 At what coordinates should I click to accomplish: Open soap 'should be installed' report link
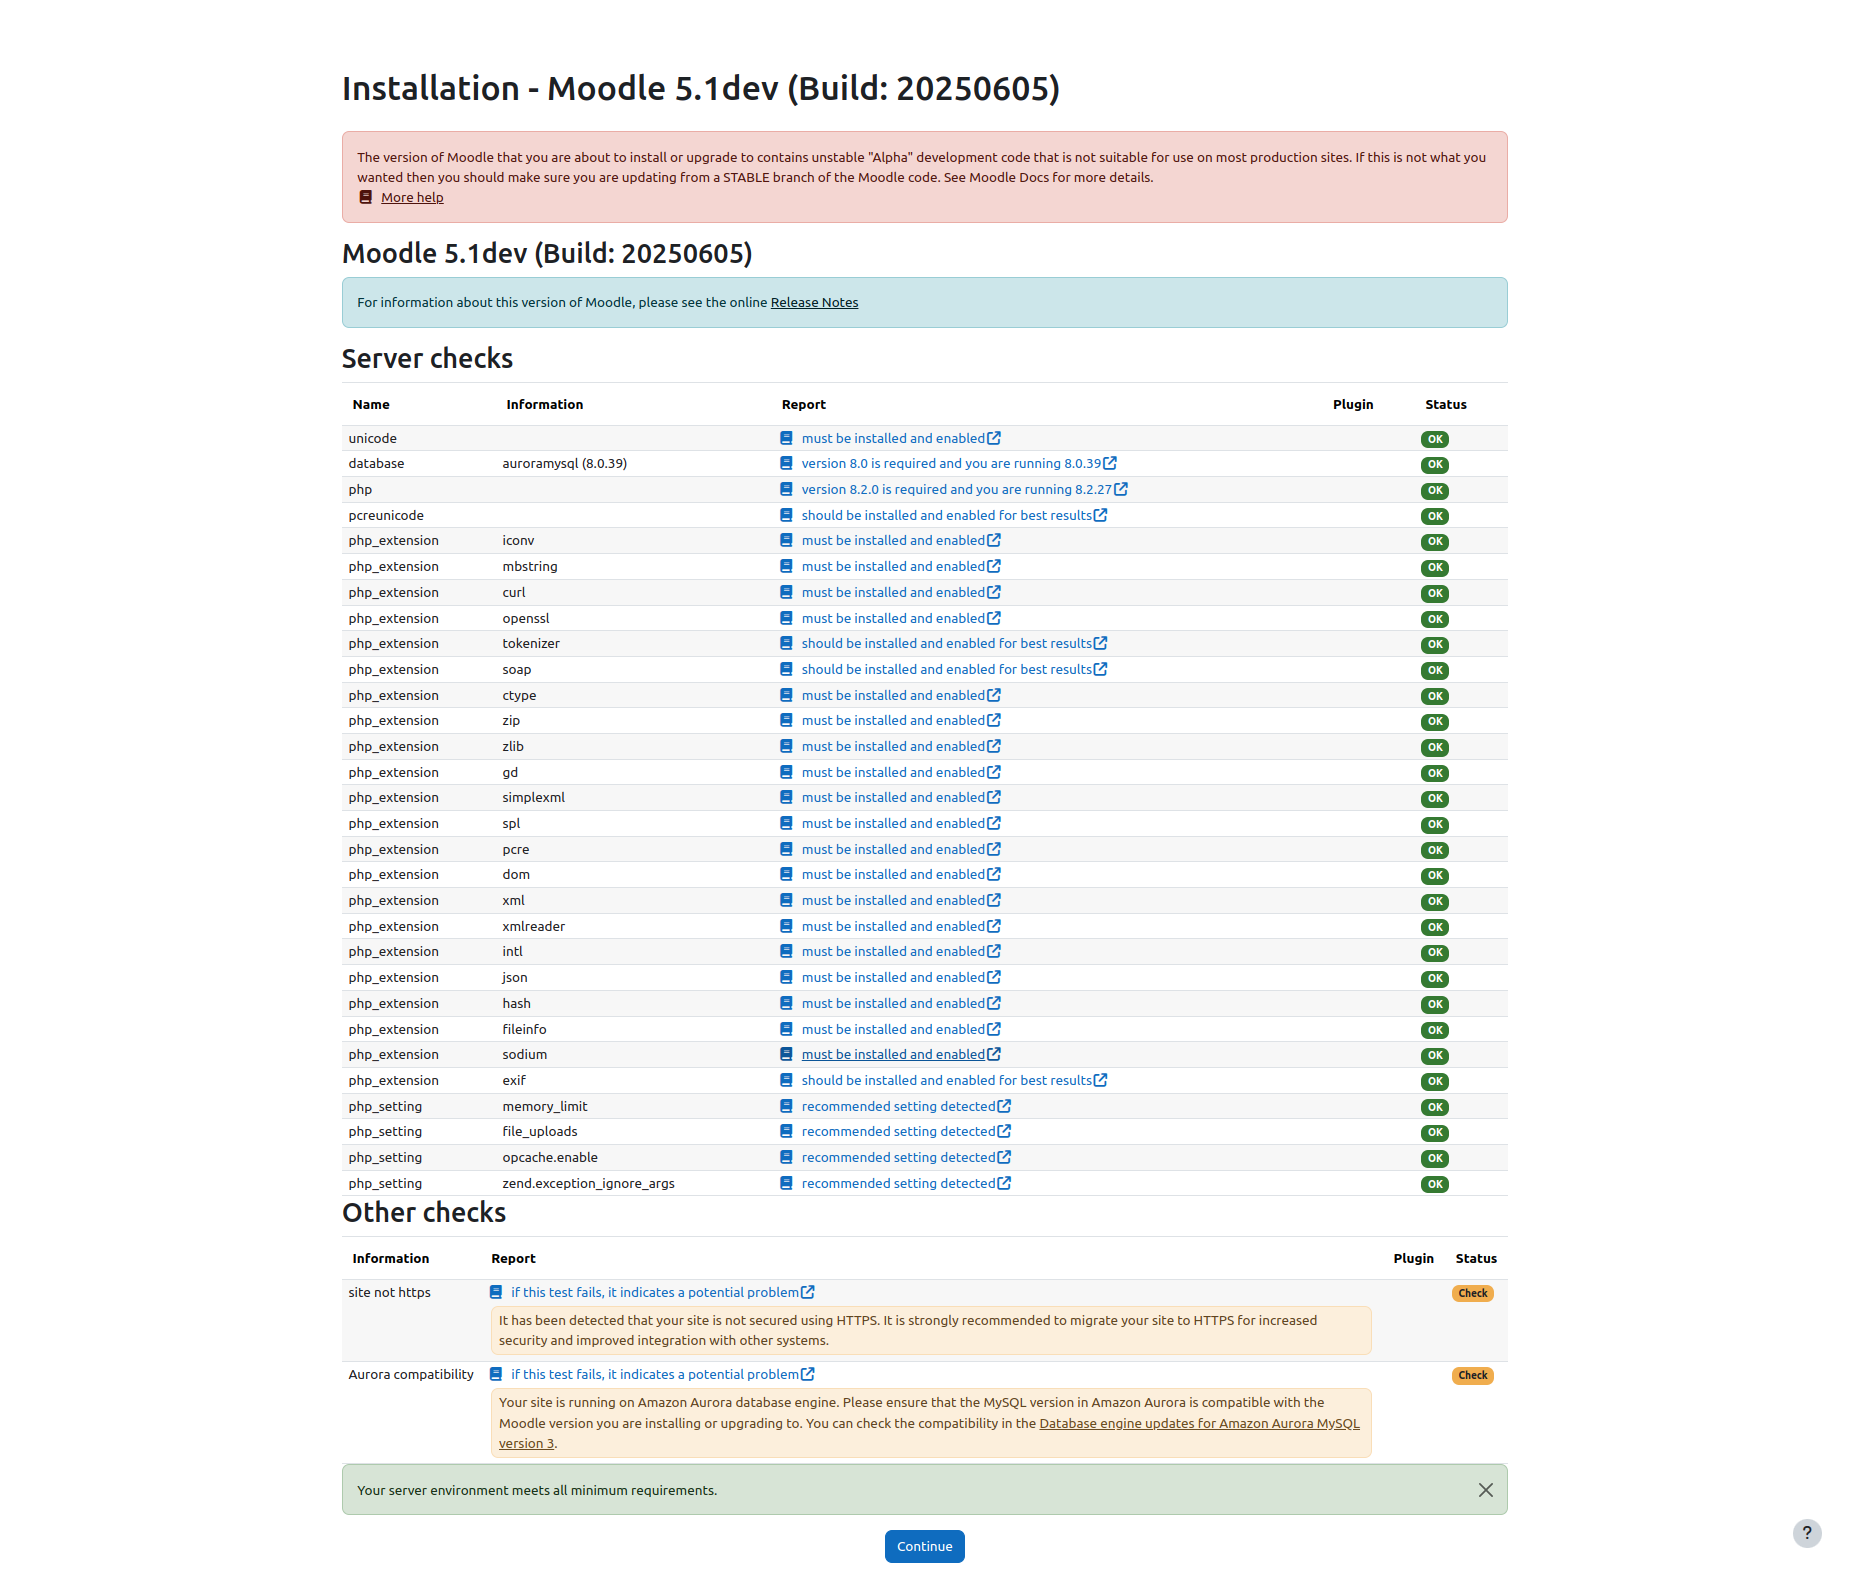coord(947,669)
